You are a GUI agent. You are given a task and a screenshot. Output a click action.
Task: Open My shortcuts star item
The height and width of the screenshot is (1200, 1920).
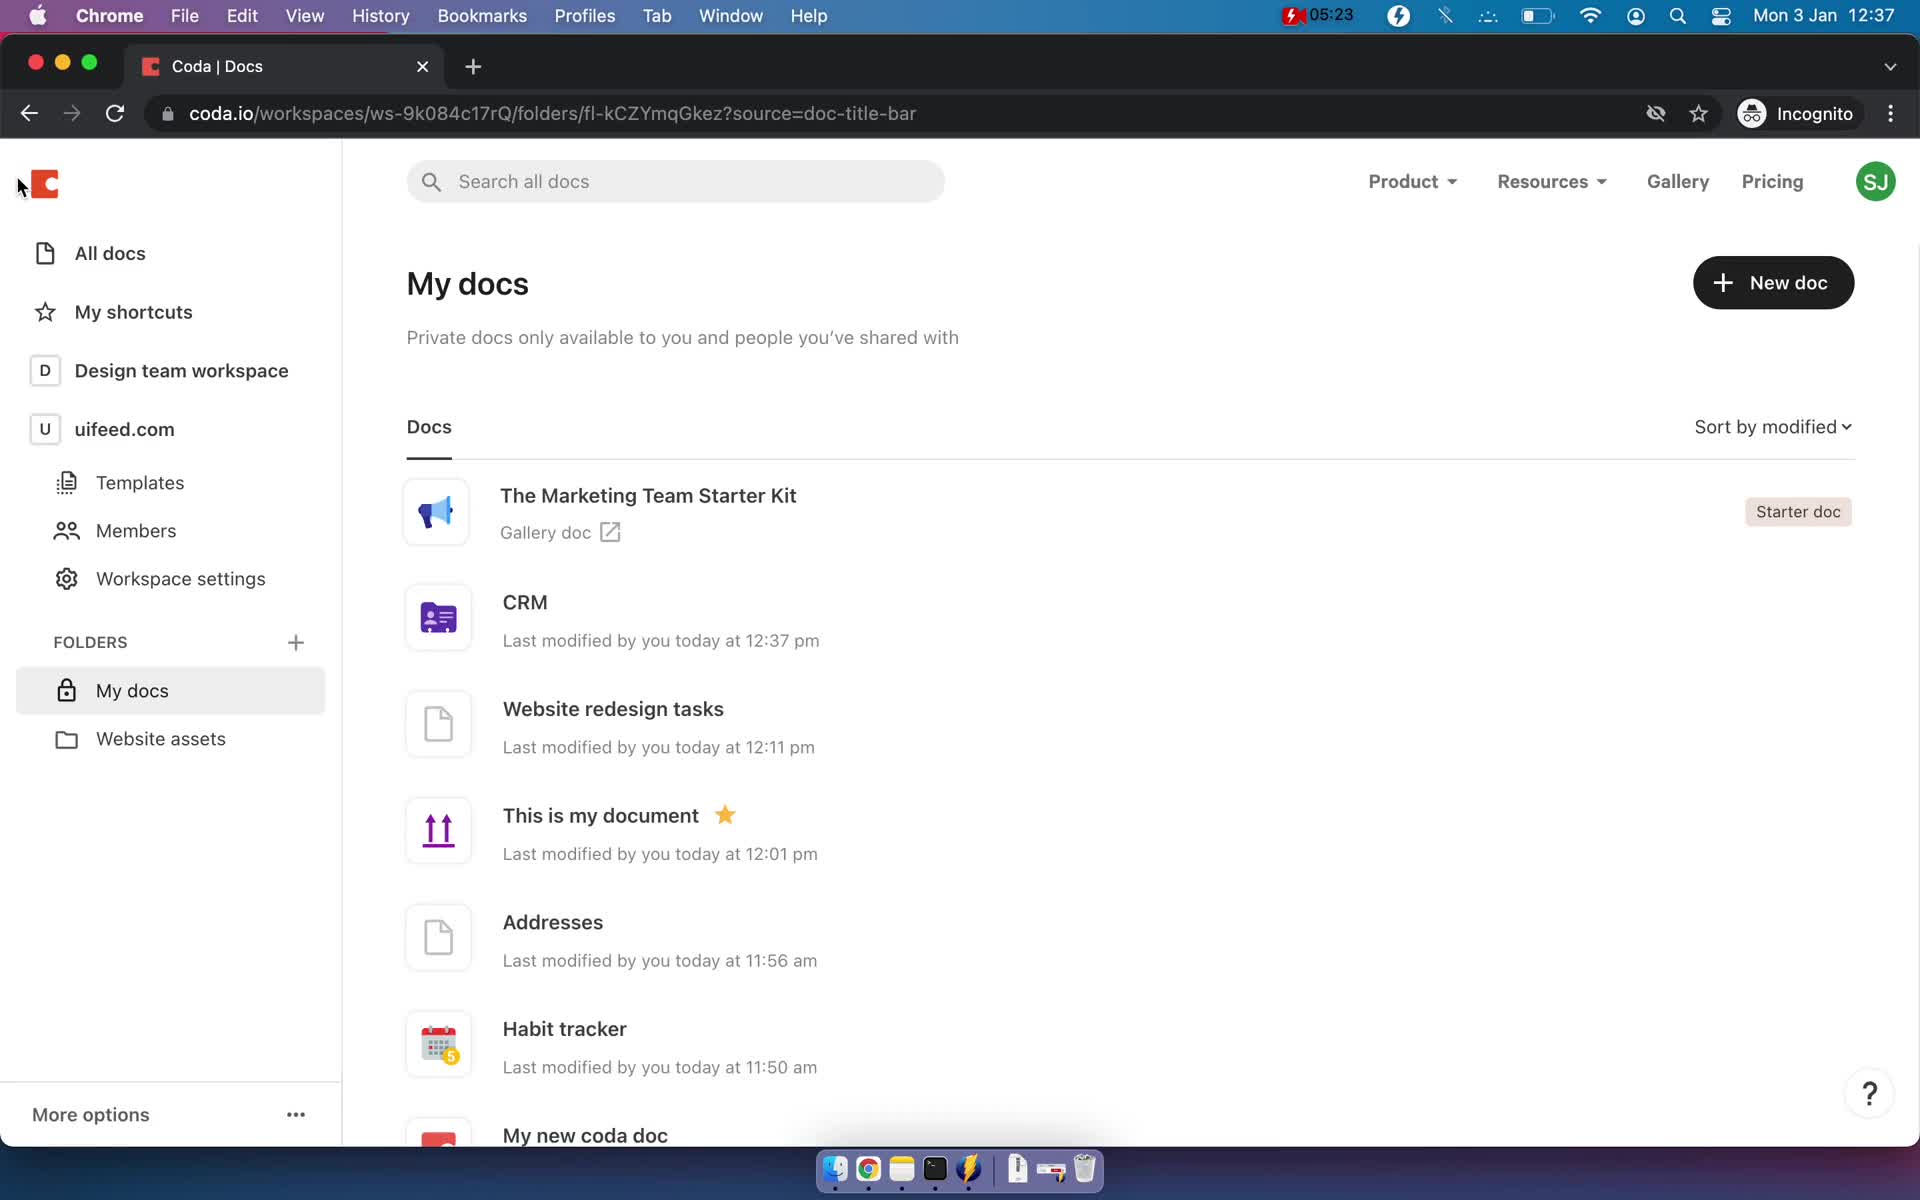point(133,312)
